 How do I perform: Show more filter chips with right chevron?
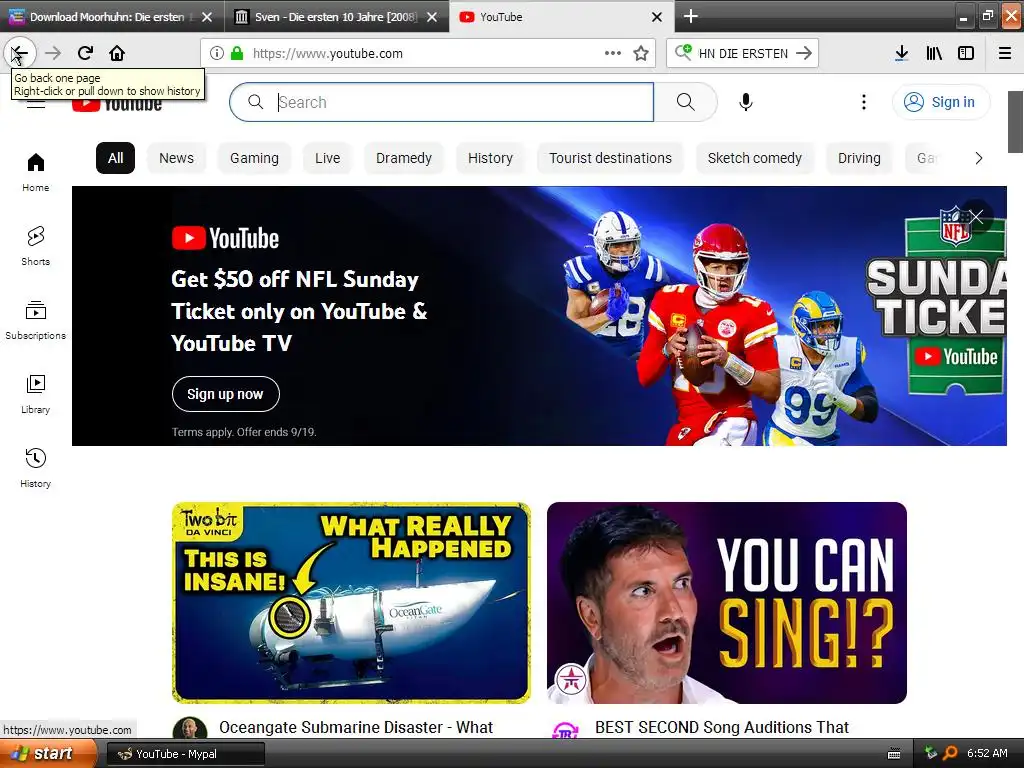(978, 158)
